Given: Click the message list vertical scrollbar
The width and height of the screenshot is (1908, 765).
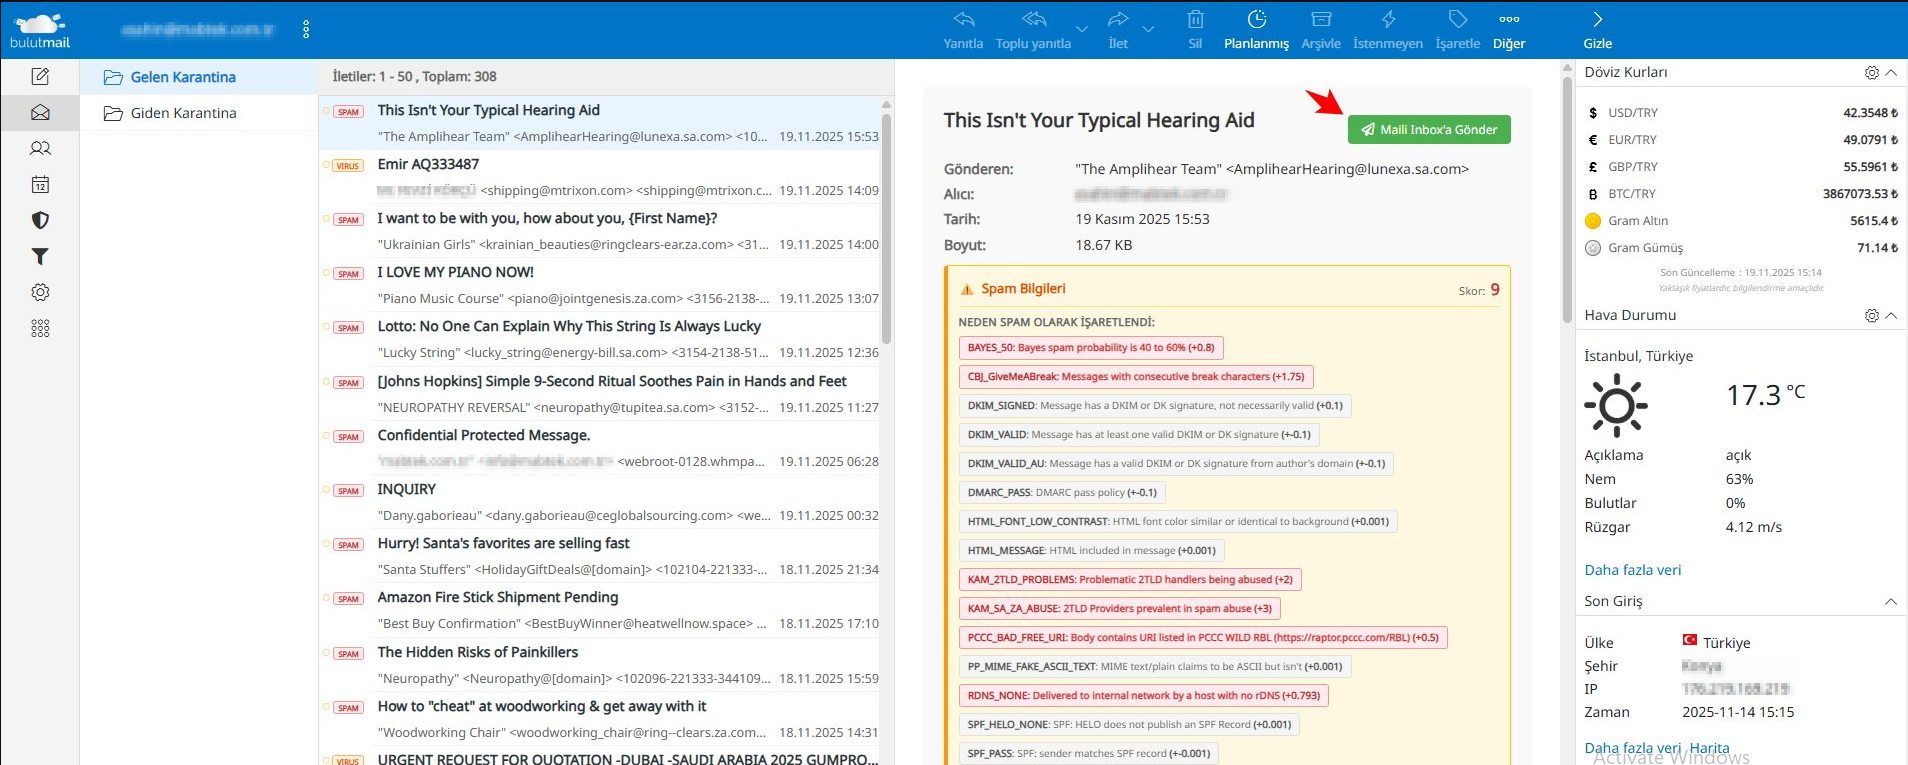Looking at the screenshot, I should click(x=886, y=230).
